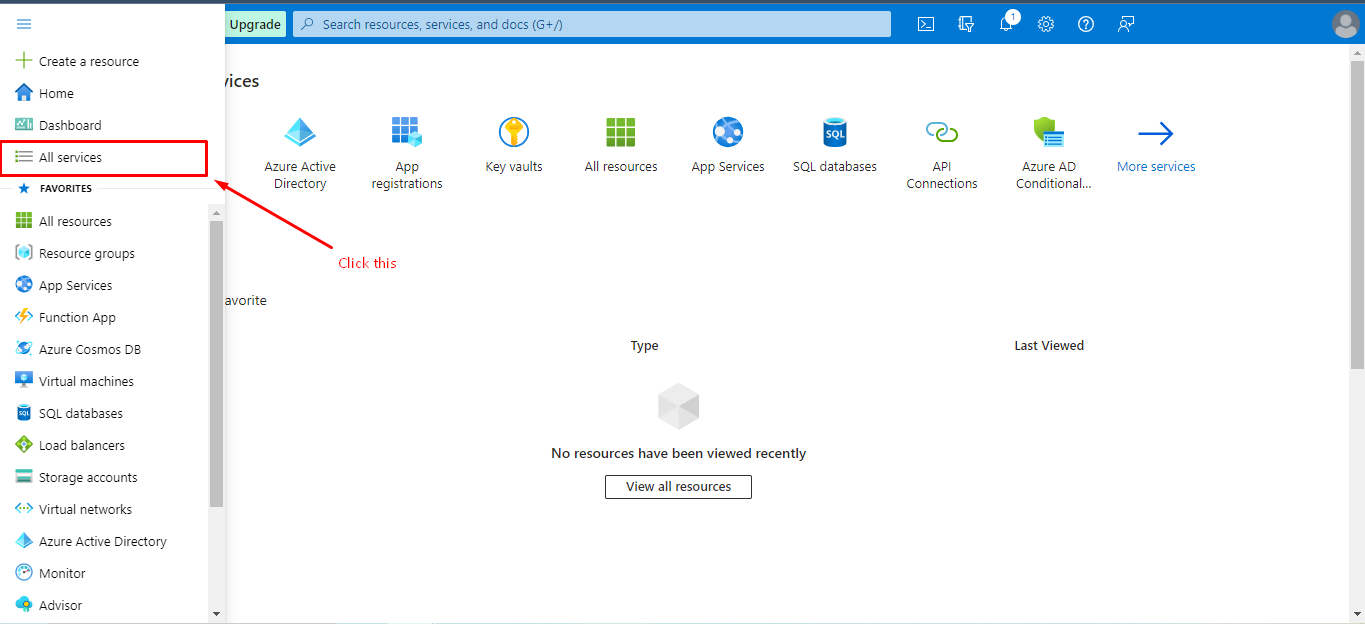The image size is (1365, 624).
Task: Click the page scrollbar down arrow
Action: tap(1356, 613)
